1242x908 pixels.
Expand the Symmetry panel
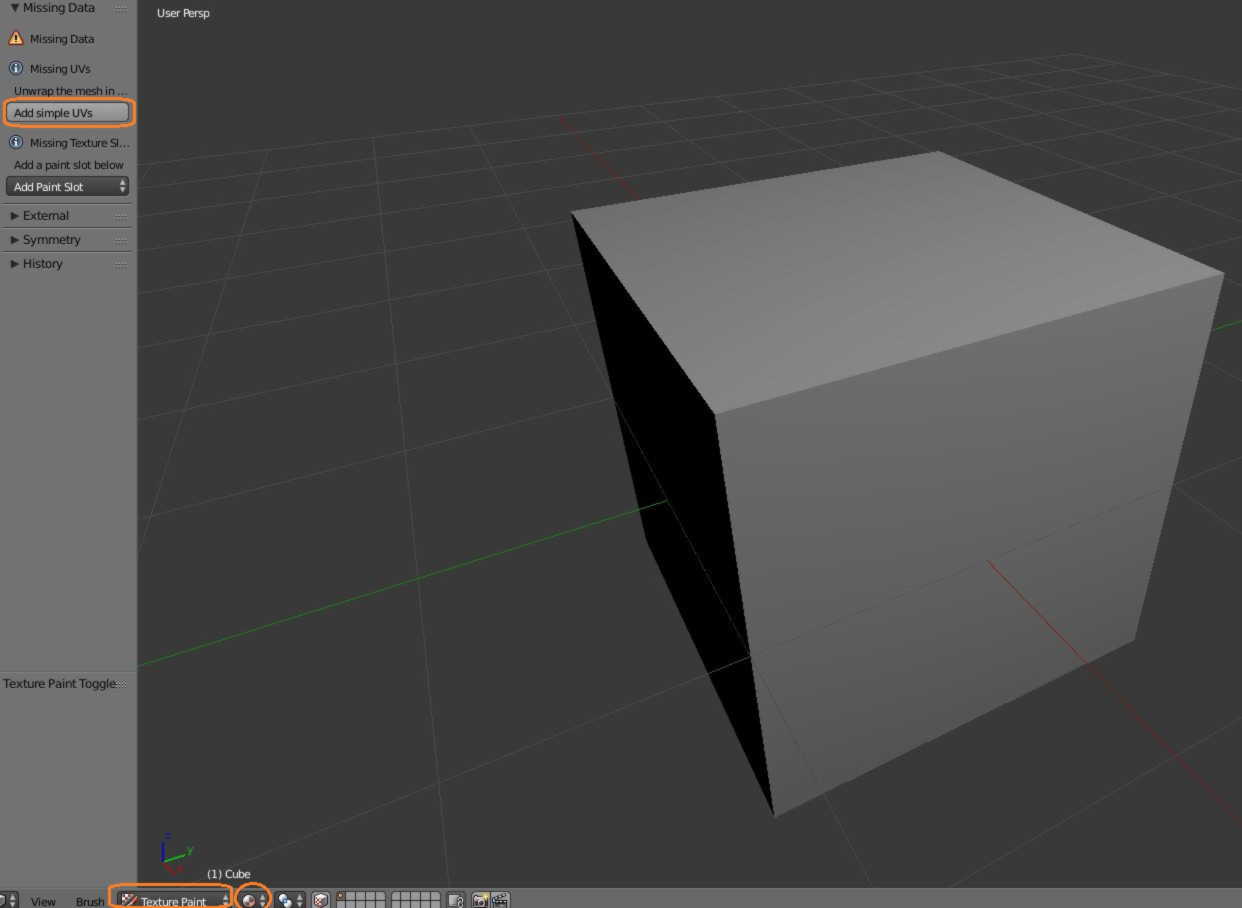(50, 240)
